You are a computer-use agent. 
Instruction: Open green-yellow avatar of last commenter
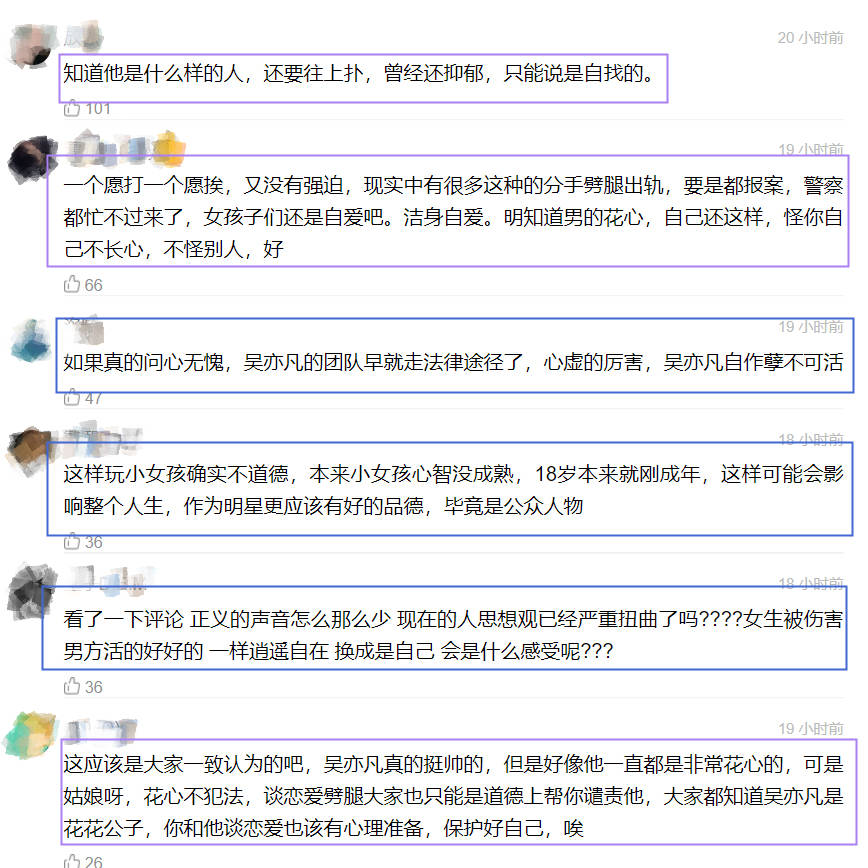click(32, 736)
